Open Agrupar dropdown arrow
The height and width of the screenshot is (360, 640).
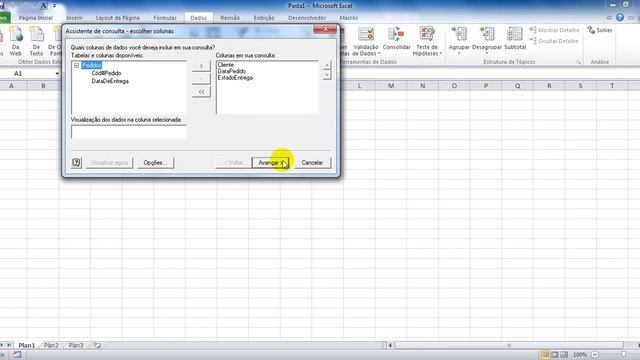pos(459,53)
